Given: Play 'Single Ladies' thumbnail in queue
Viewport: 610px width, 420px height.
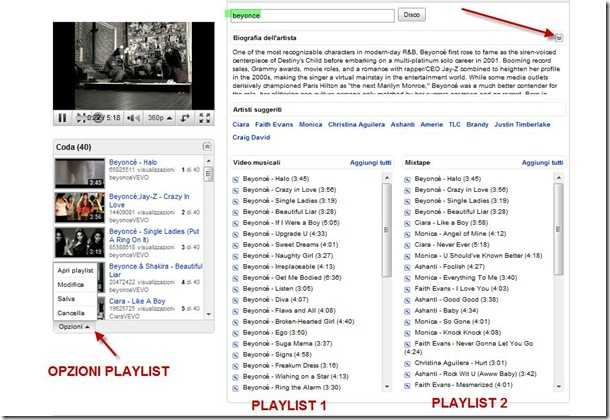Looking at the screenshot, I should [80, 242].
